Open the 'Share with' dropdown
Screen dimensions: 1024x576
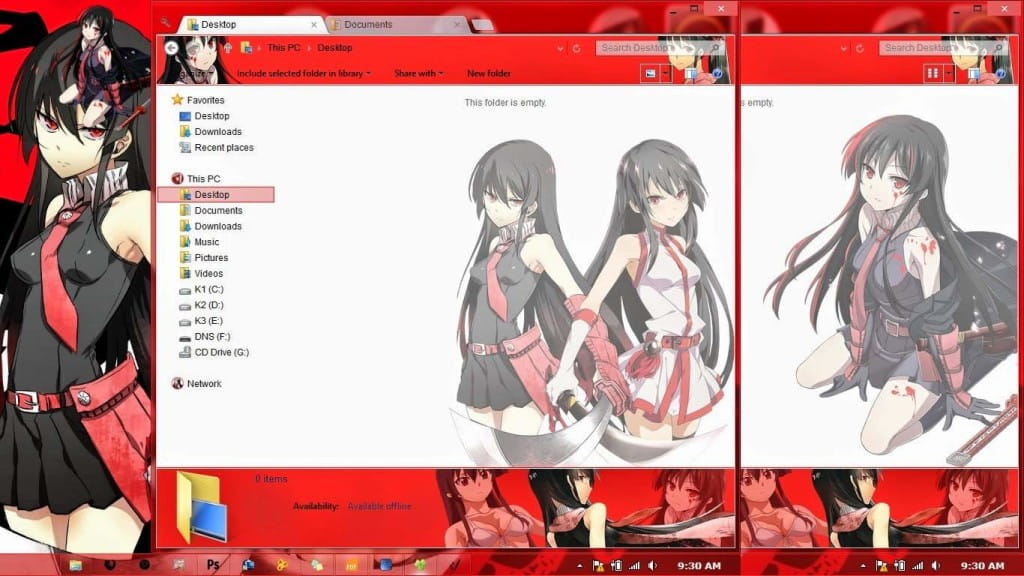click(x=418, y=73)
